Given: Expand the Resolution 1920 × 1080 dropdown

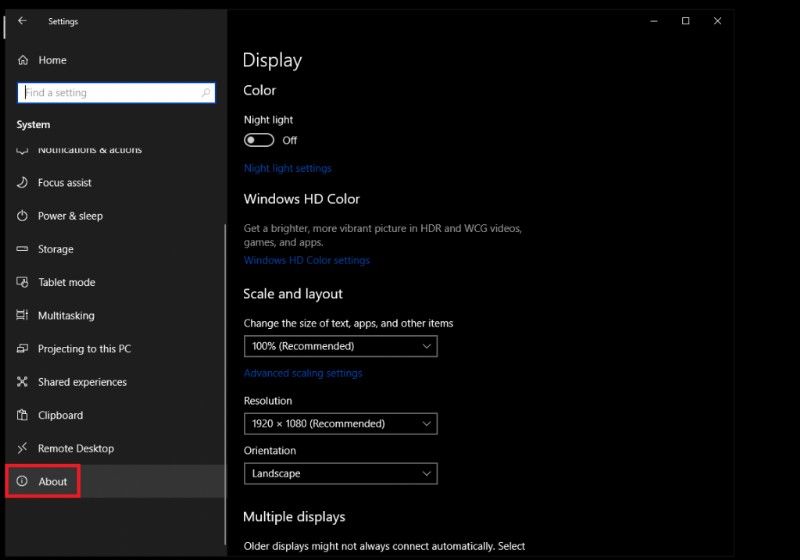Looking at the screenshot, I should pyautogui.click(x=340, y=423).
